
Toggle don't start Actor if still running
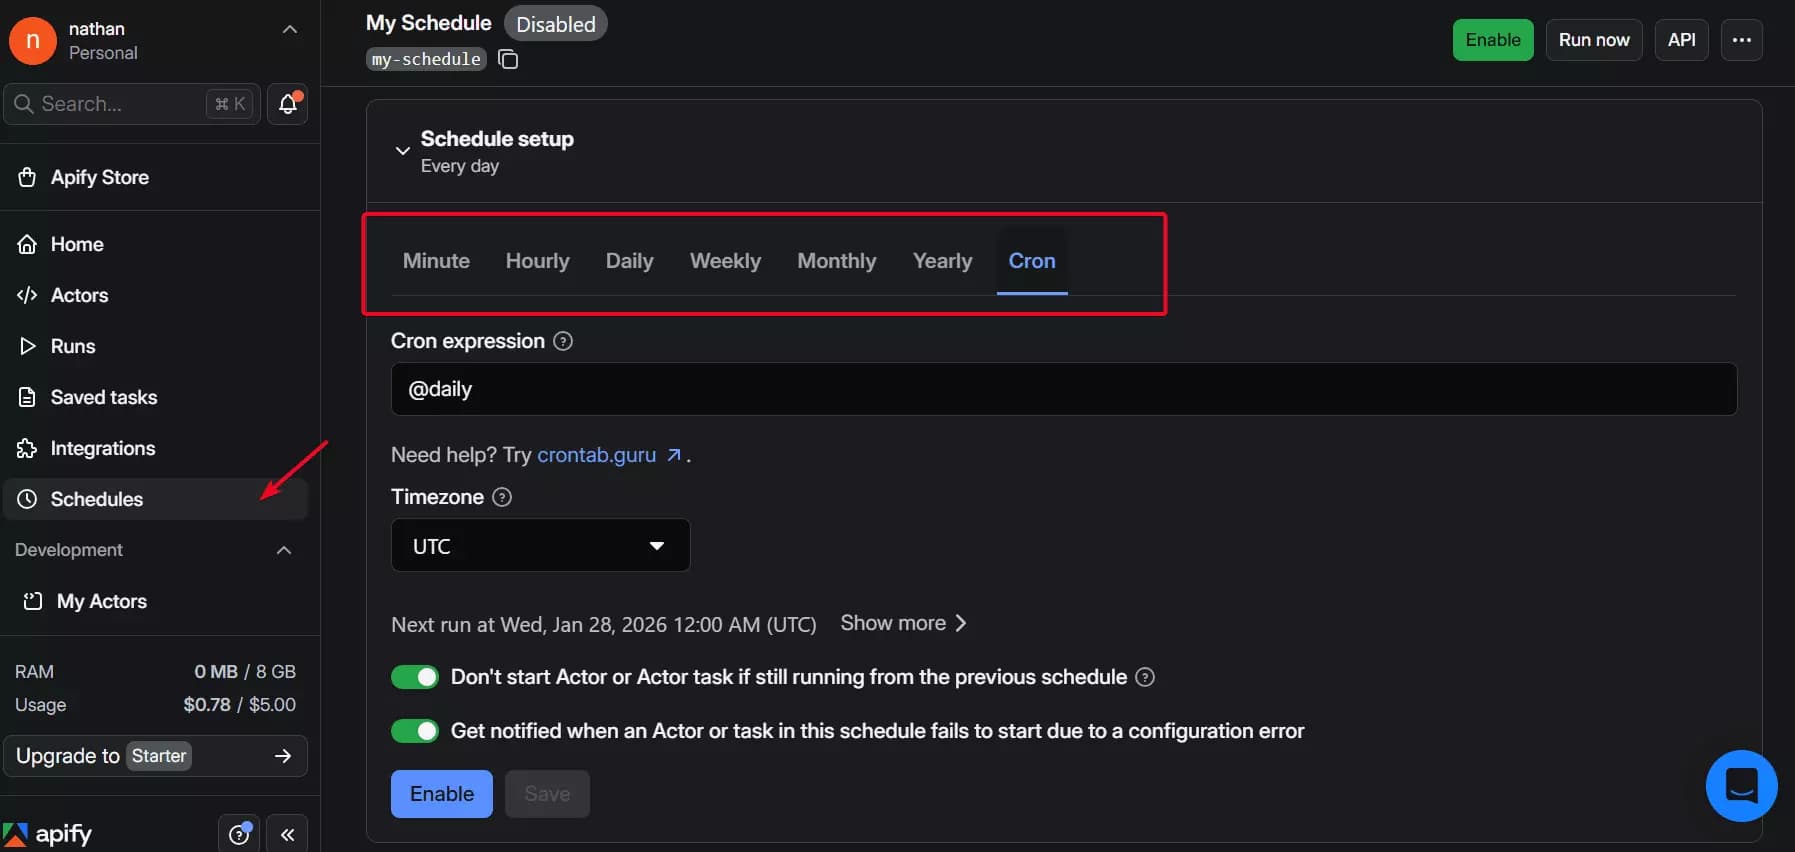(x=415, y=677)
